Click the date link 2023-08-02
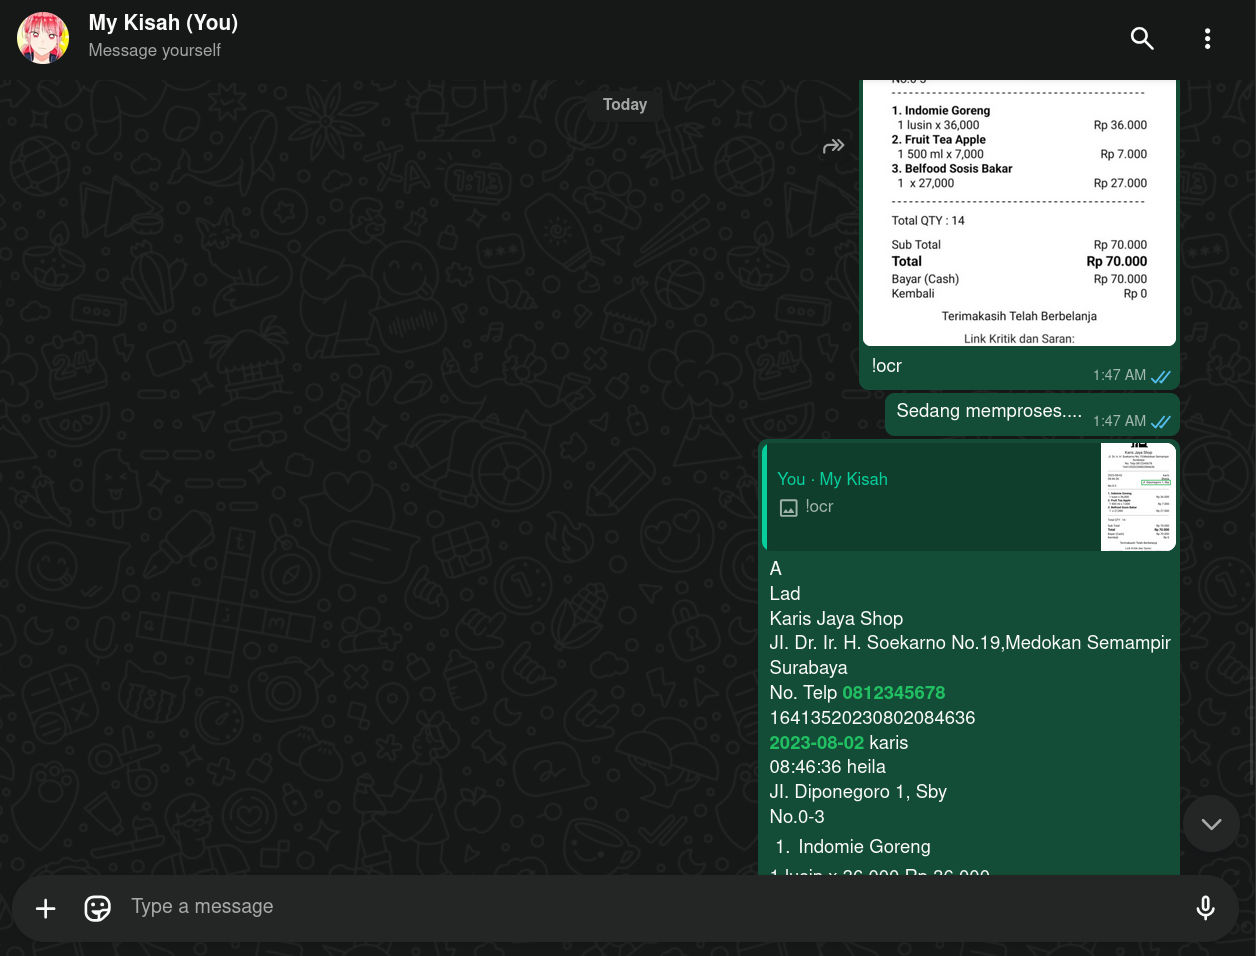The width and height of the screenshot is (1256, 956). click(x=816, y=743)
